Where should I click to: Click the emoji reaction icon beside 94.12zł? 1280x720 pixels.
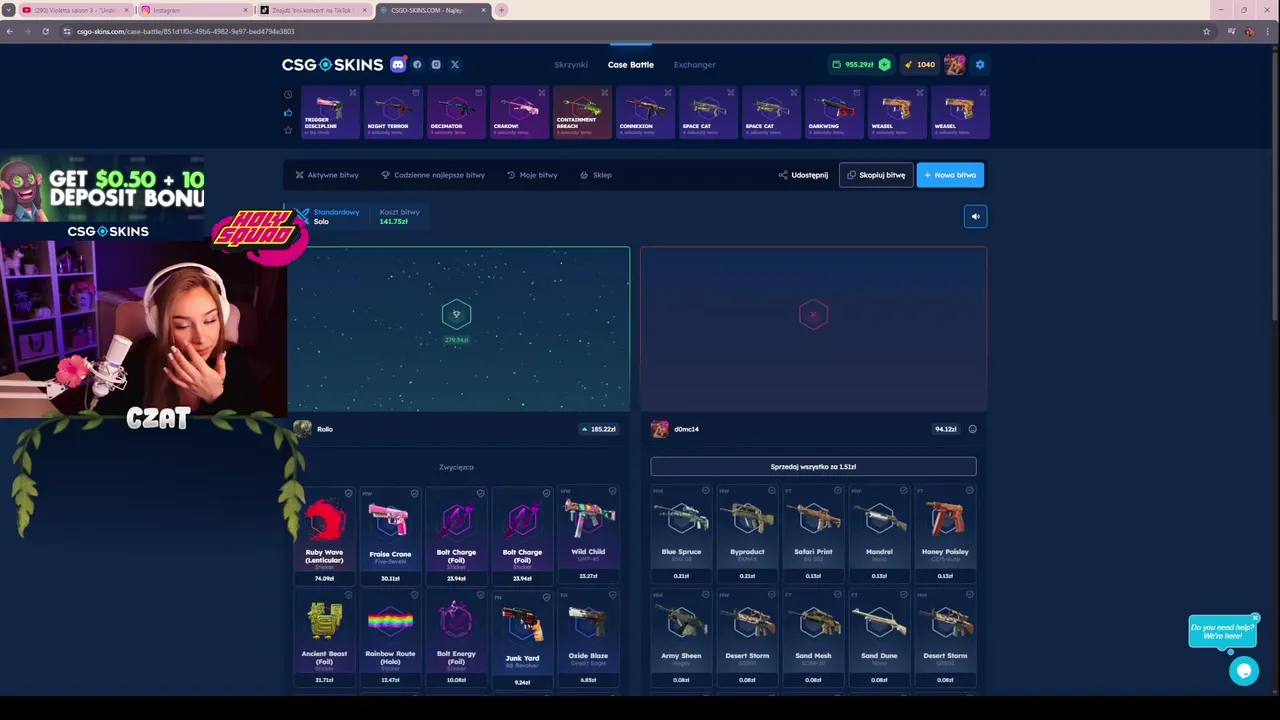(x=972, y=429)
